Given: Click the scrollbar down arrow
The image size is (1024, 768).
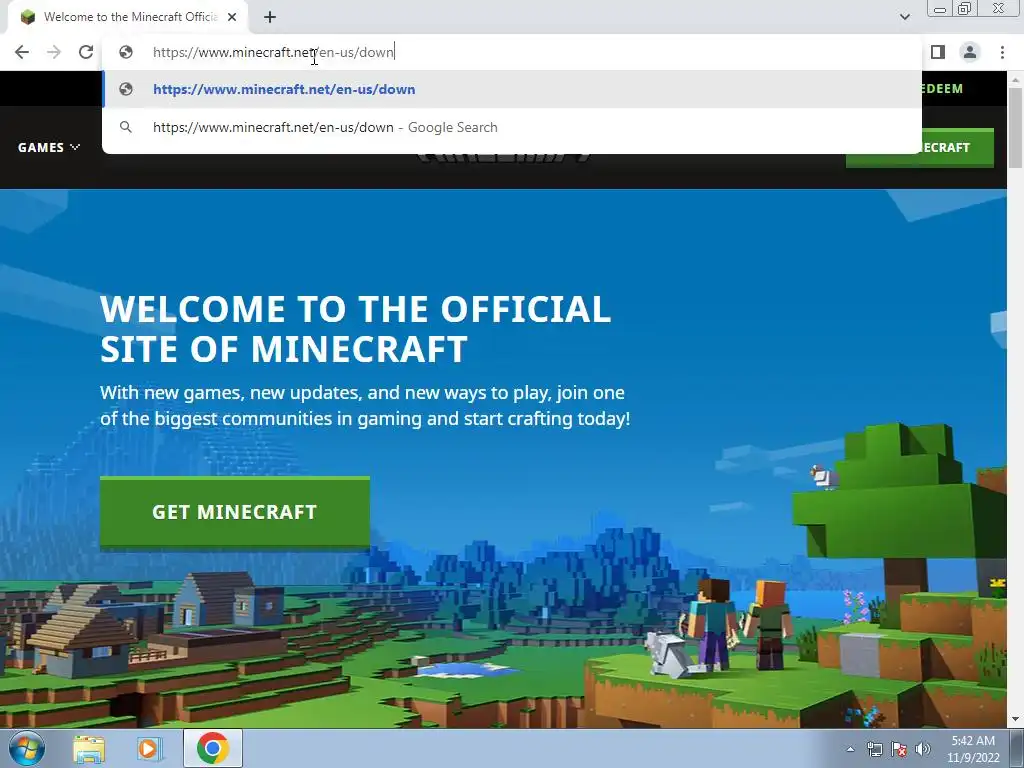Looking at the screenshot, I should click(x=1015, y=720).
